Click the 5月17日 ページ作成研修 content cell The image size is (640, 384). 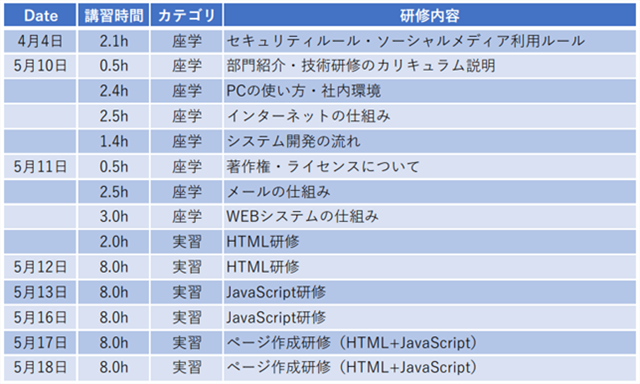click(430, 342)
